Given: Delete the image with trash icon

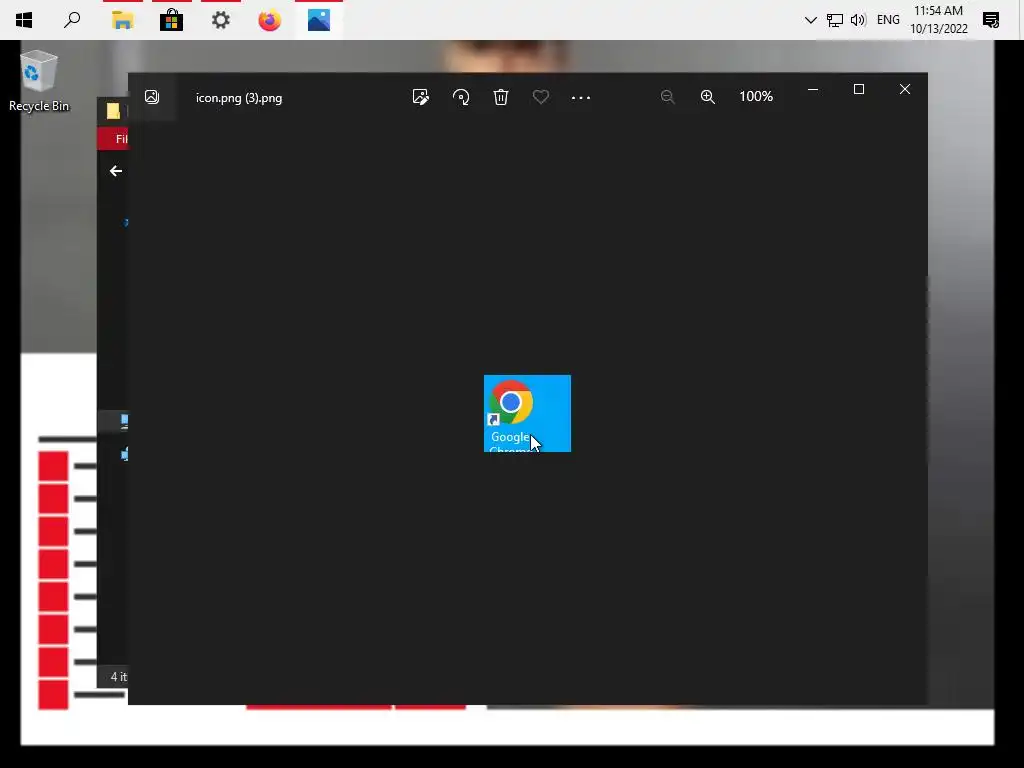Looking at the screenshot, I should pyautogui.click(x=501, y=97).
